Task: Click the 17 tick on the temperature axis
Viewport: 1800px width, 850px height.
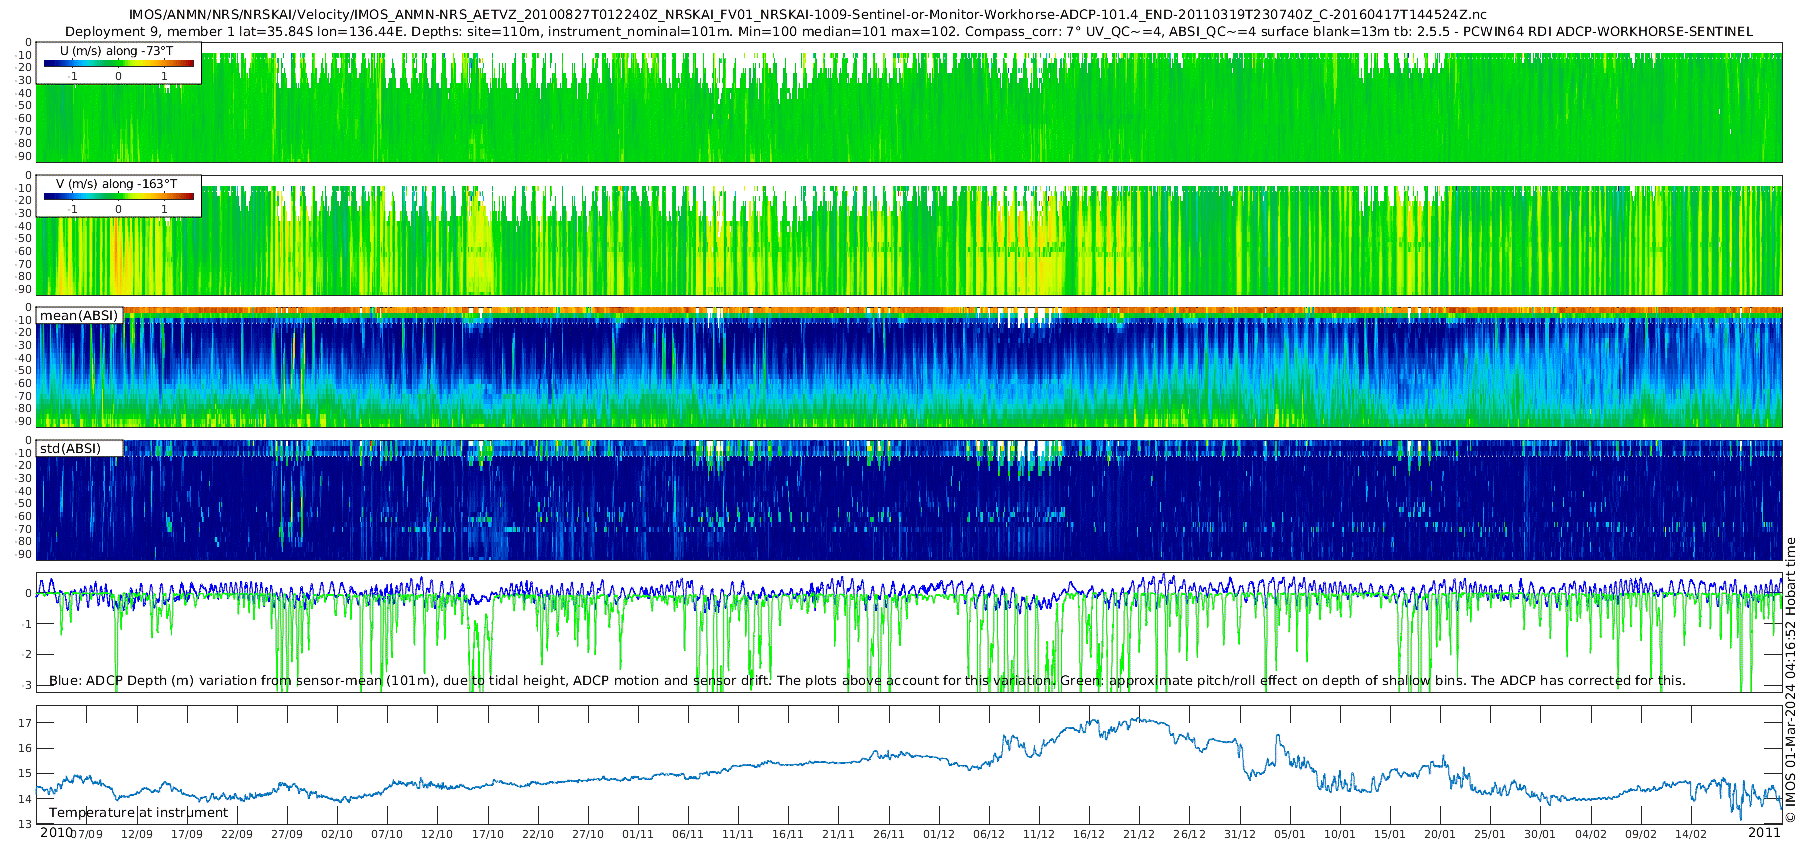Action: click(25, 723)
